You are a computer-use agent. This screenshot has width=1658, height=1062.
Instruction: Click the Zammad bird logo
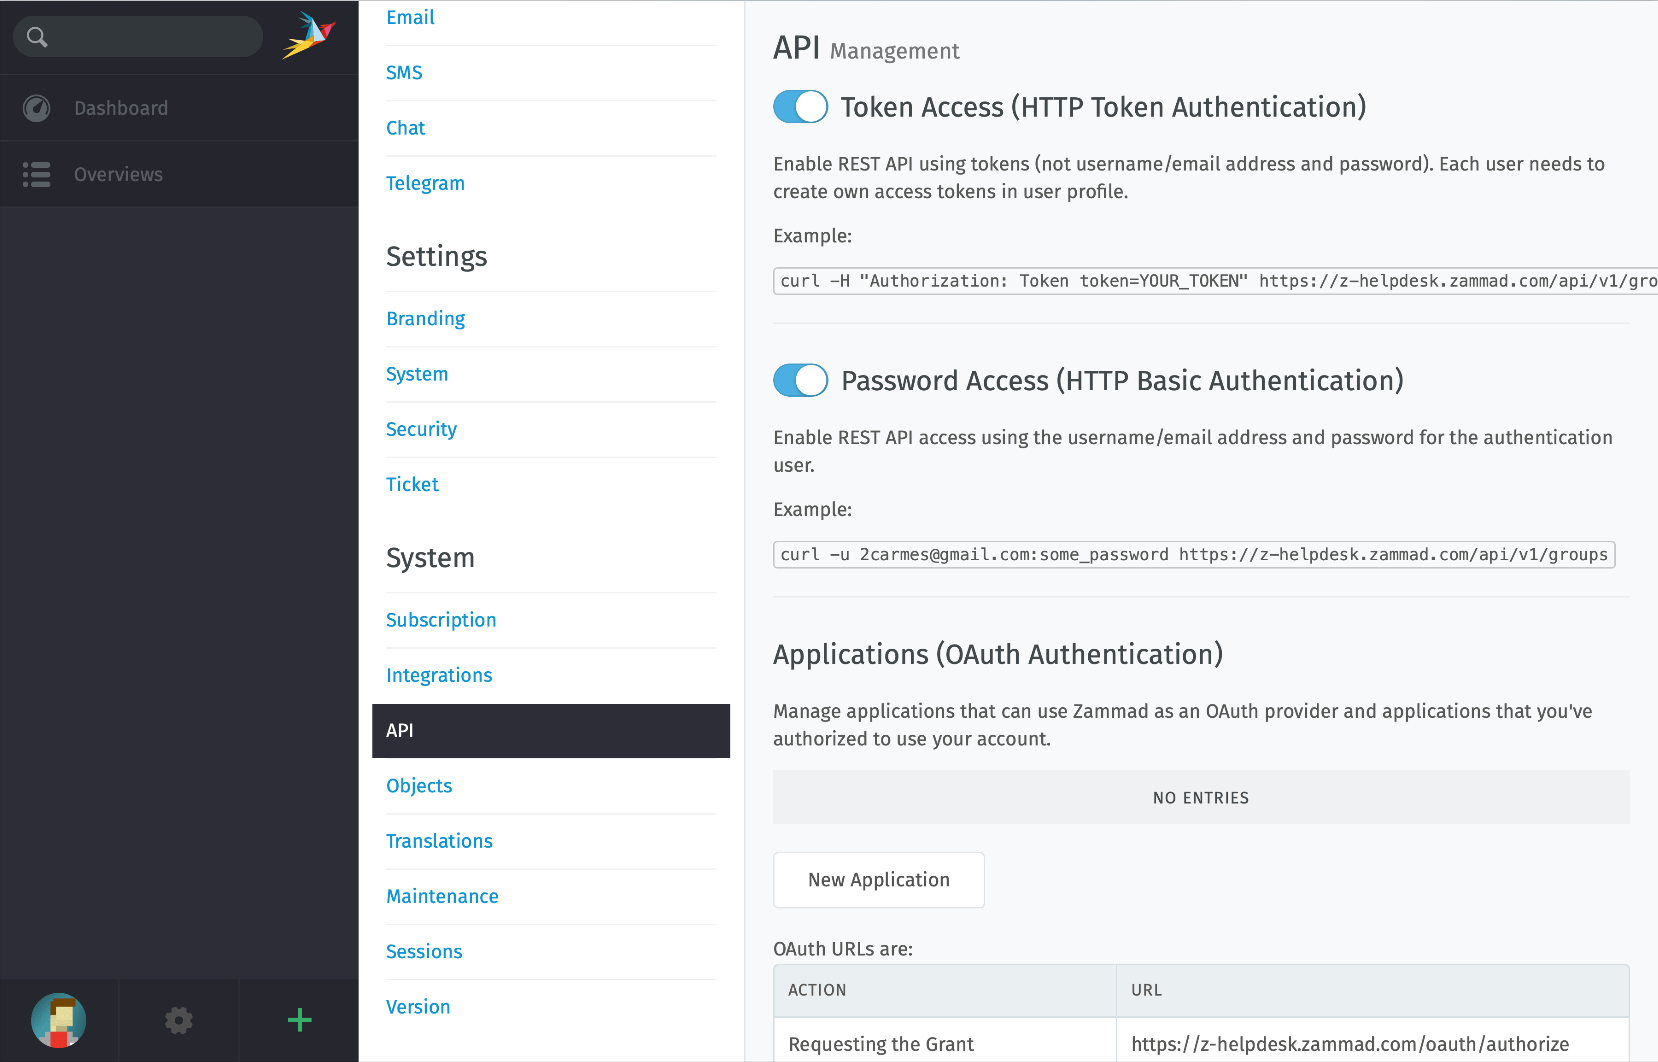[308, 36]
